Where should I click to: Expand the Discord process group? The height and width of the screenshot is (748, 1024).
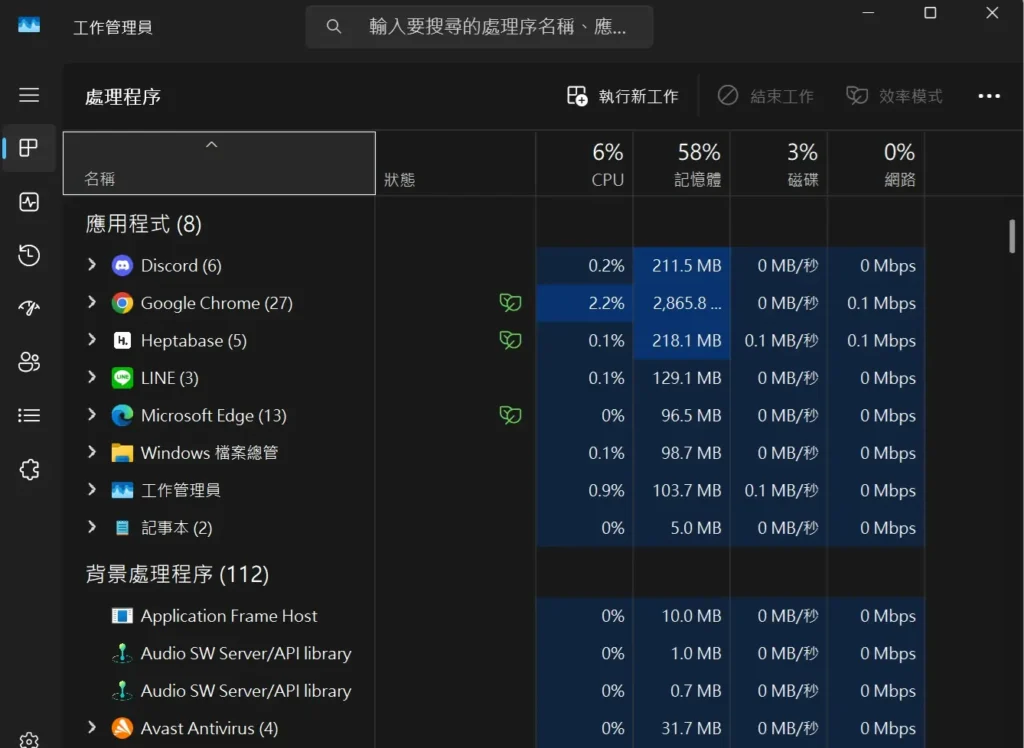pyautogui.click(x=91, y=265)
